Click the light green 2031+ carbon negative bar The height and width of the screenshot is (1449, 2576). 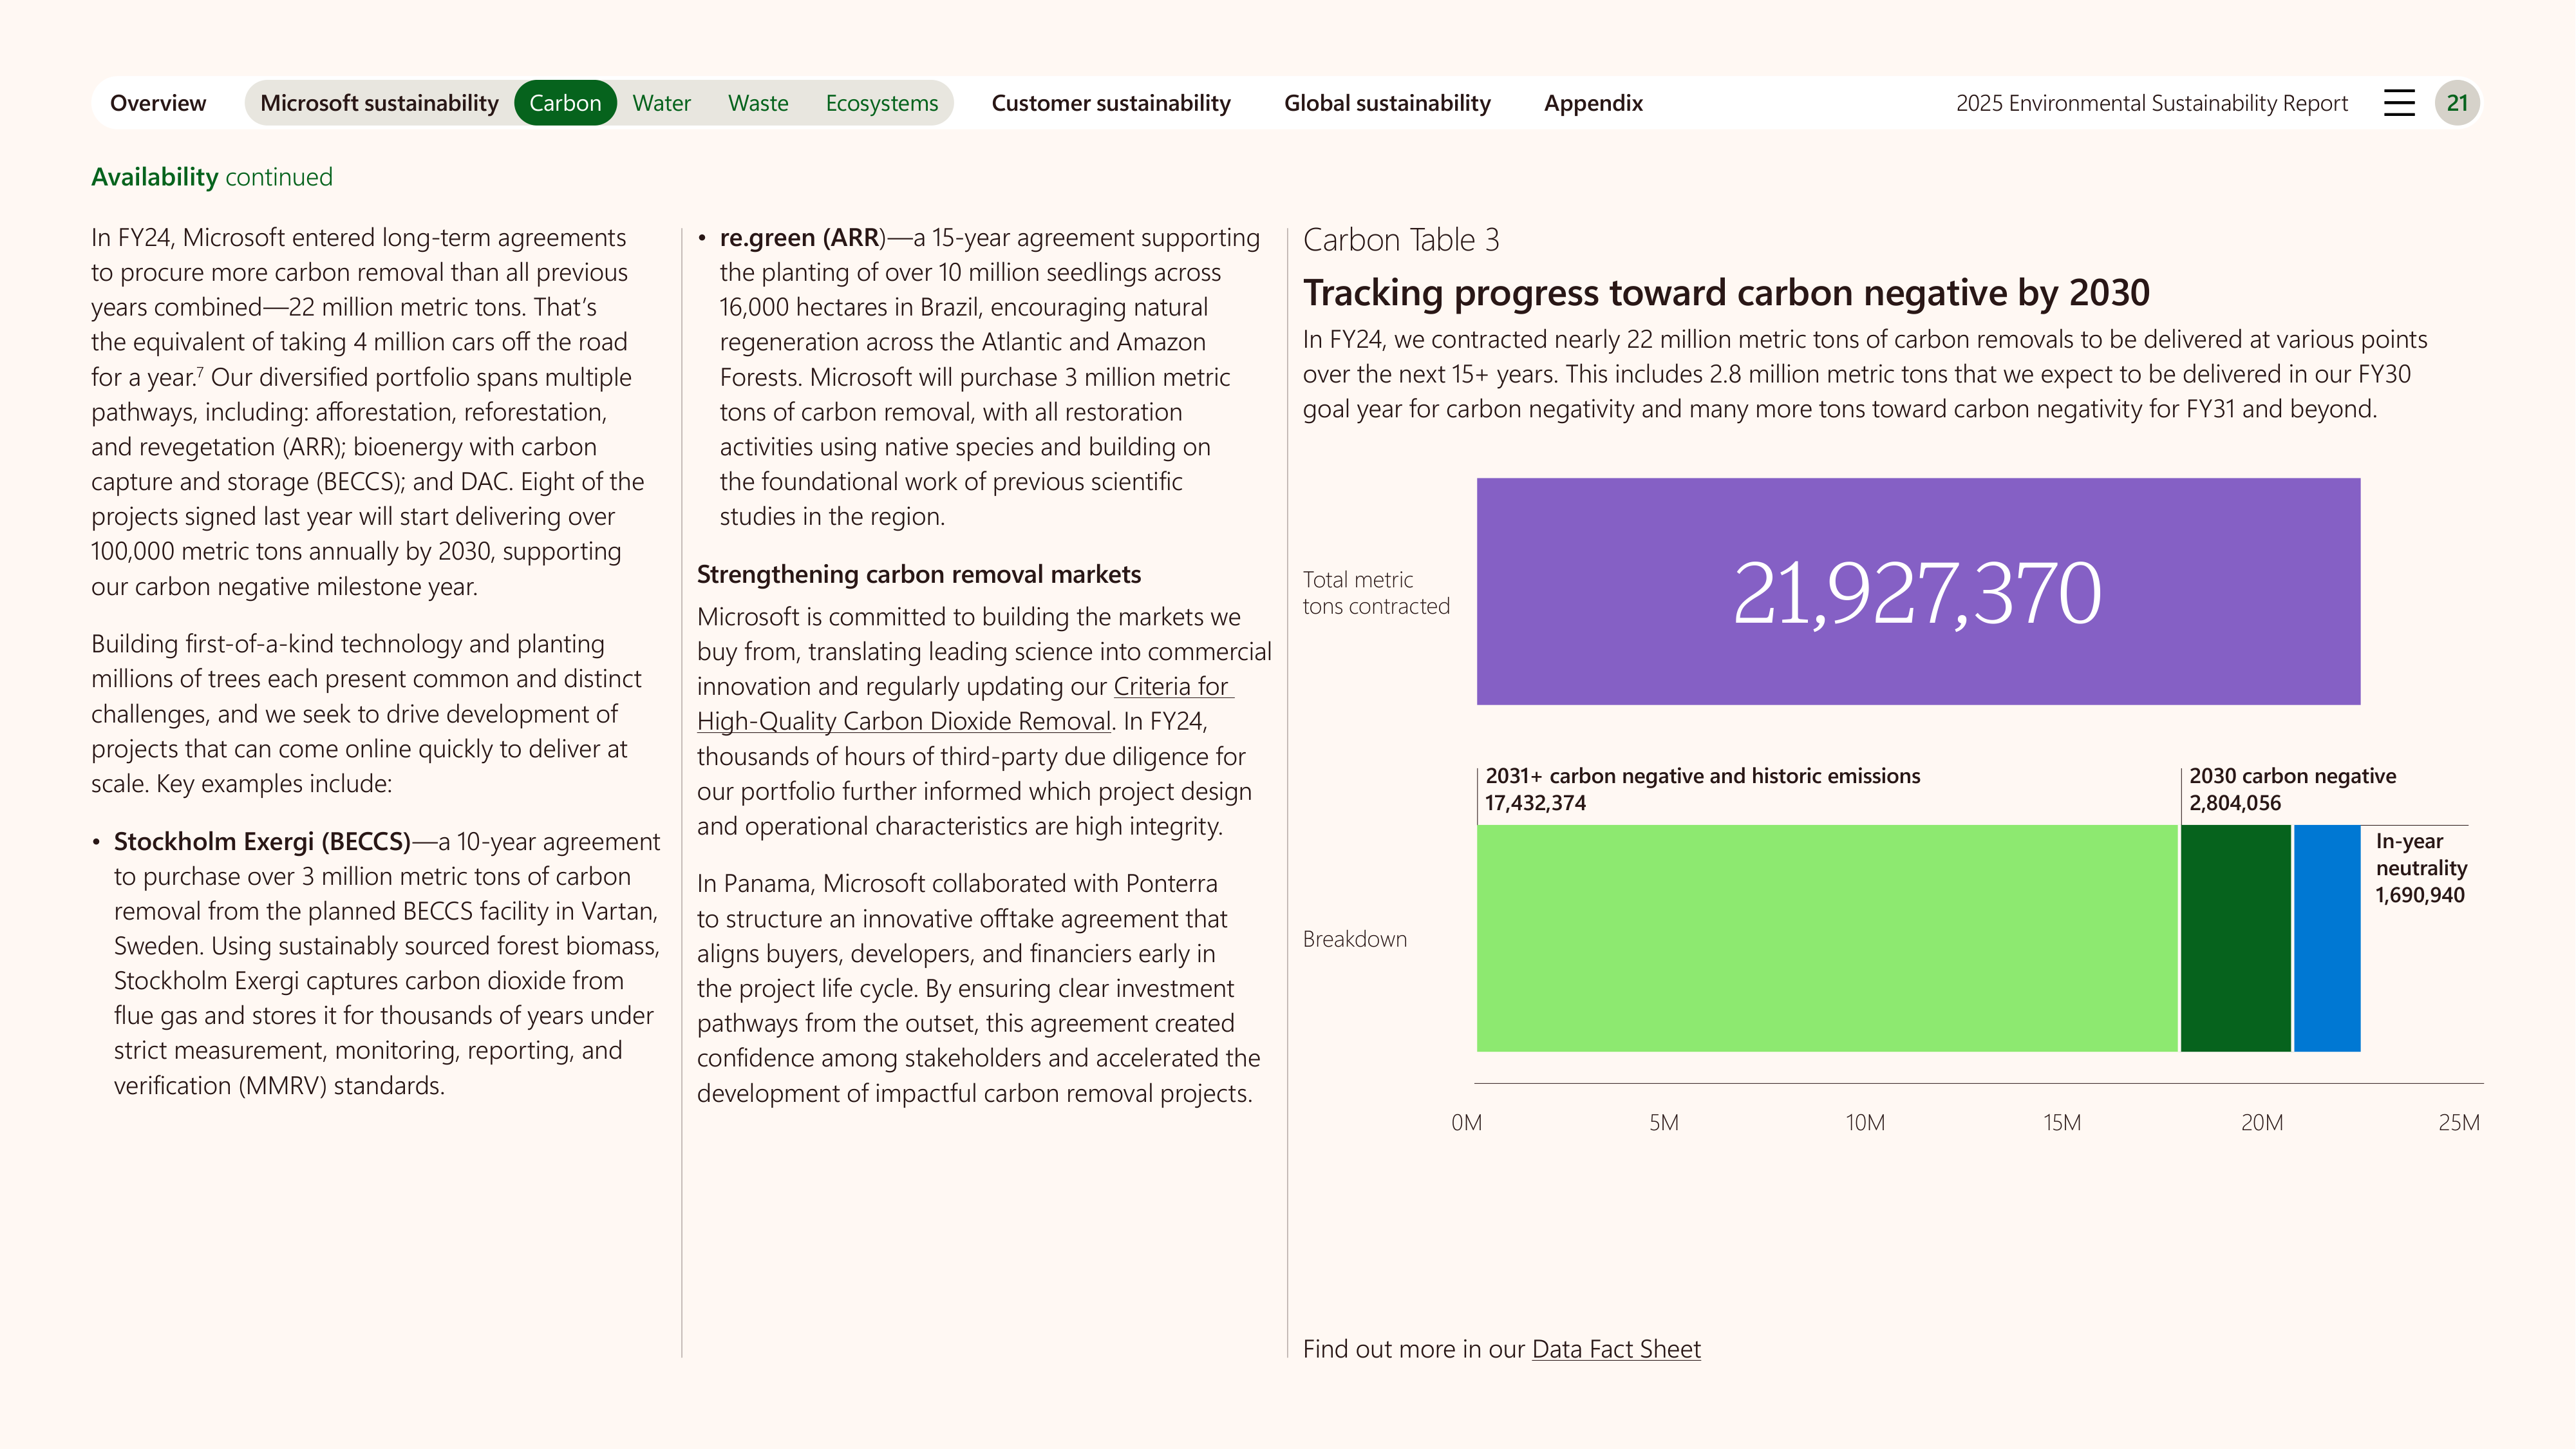pos(1827,938)
